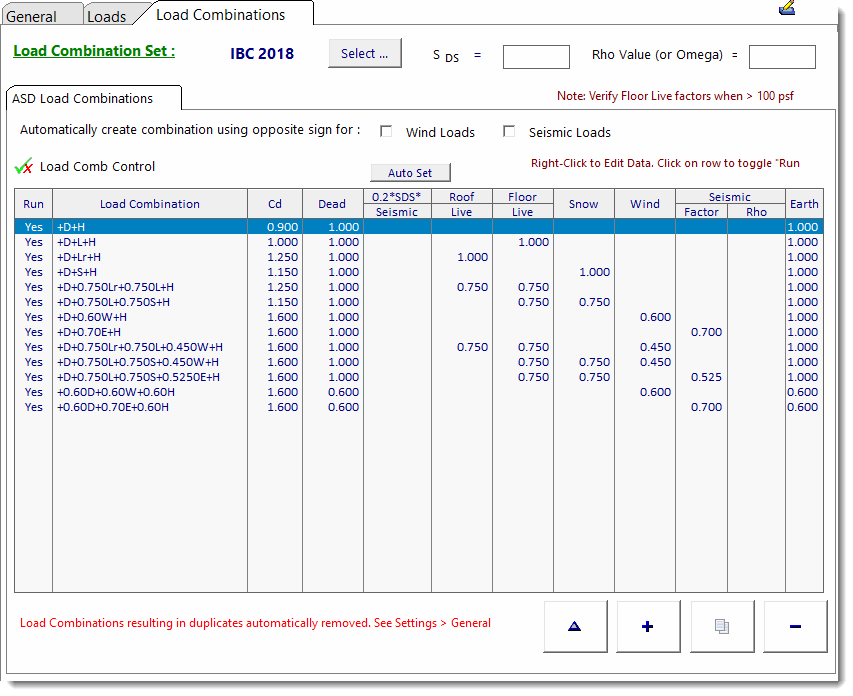Enable opposite sign for Wind Loads

pyautogui.click(x=386, y=132)
